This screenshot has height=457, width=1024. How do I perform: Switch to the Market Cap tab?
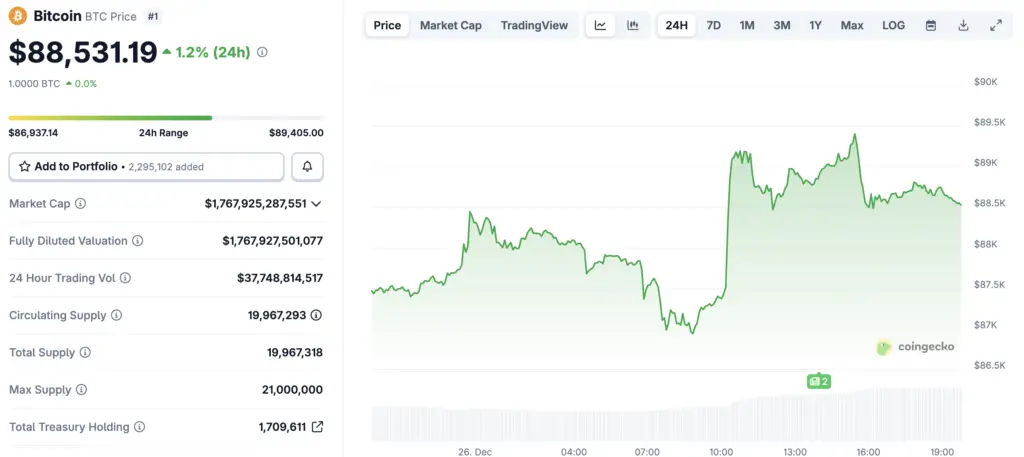click(450, 25)
